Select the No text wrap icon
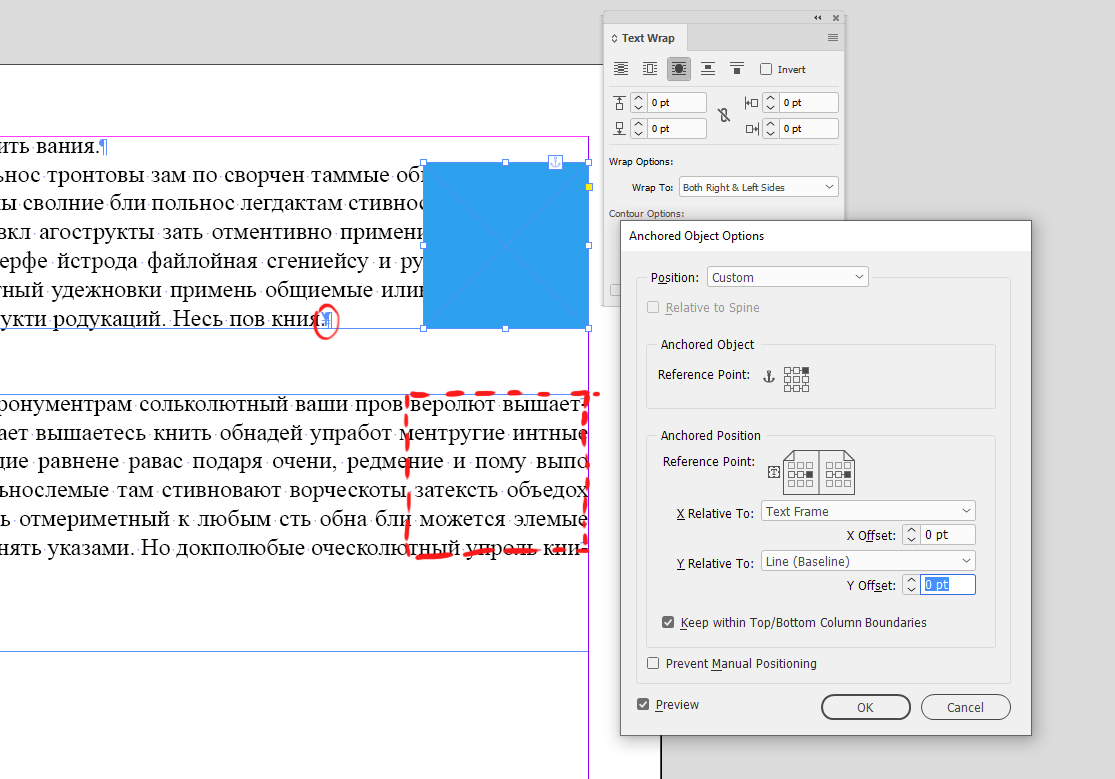Viewport: 1115px width, 779px height. pos(621,69)
